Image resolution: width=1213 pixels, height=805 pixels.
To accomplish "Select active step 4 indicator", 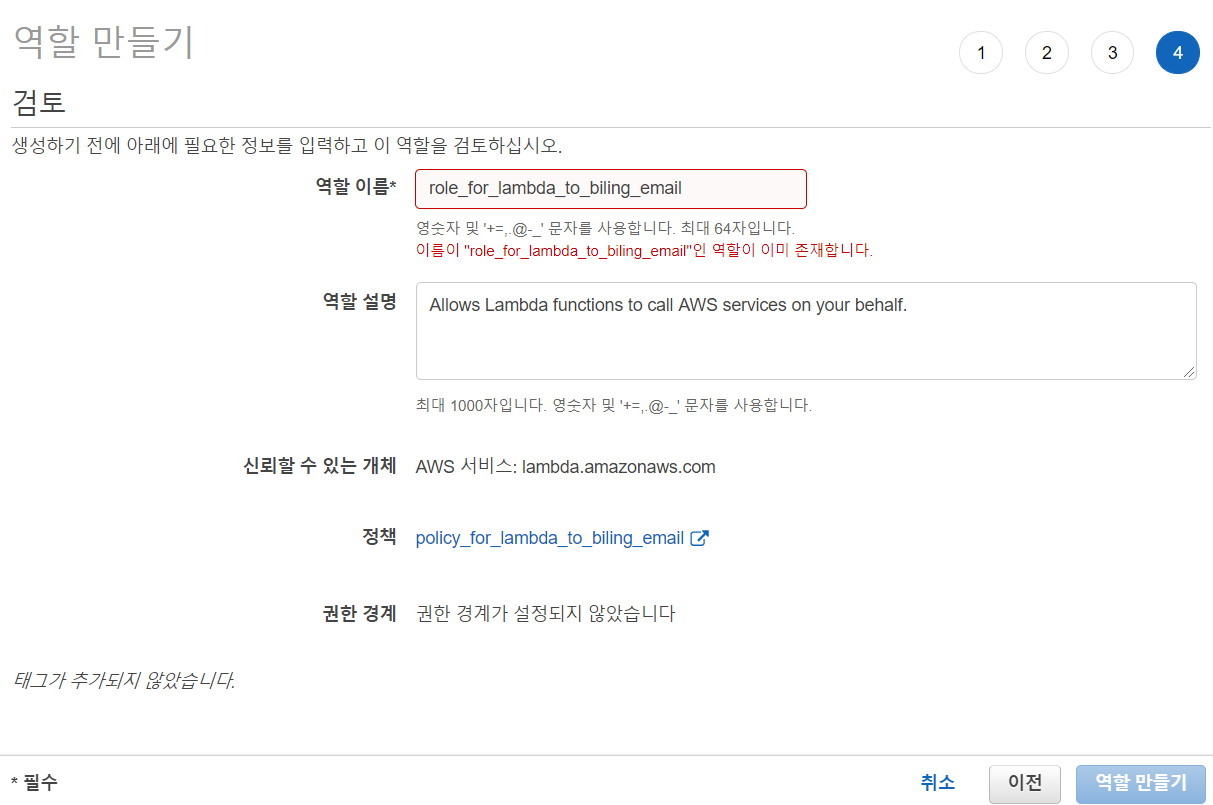I will pyautogui.click(x=1178, y=53).
